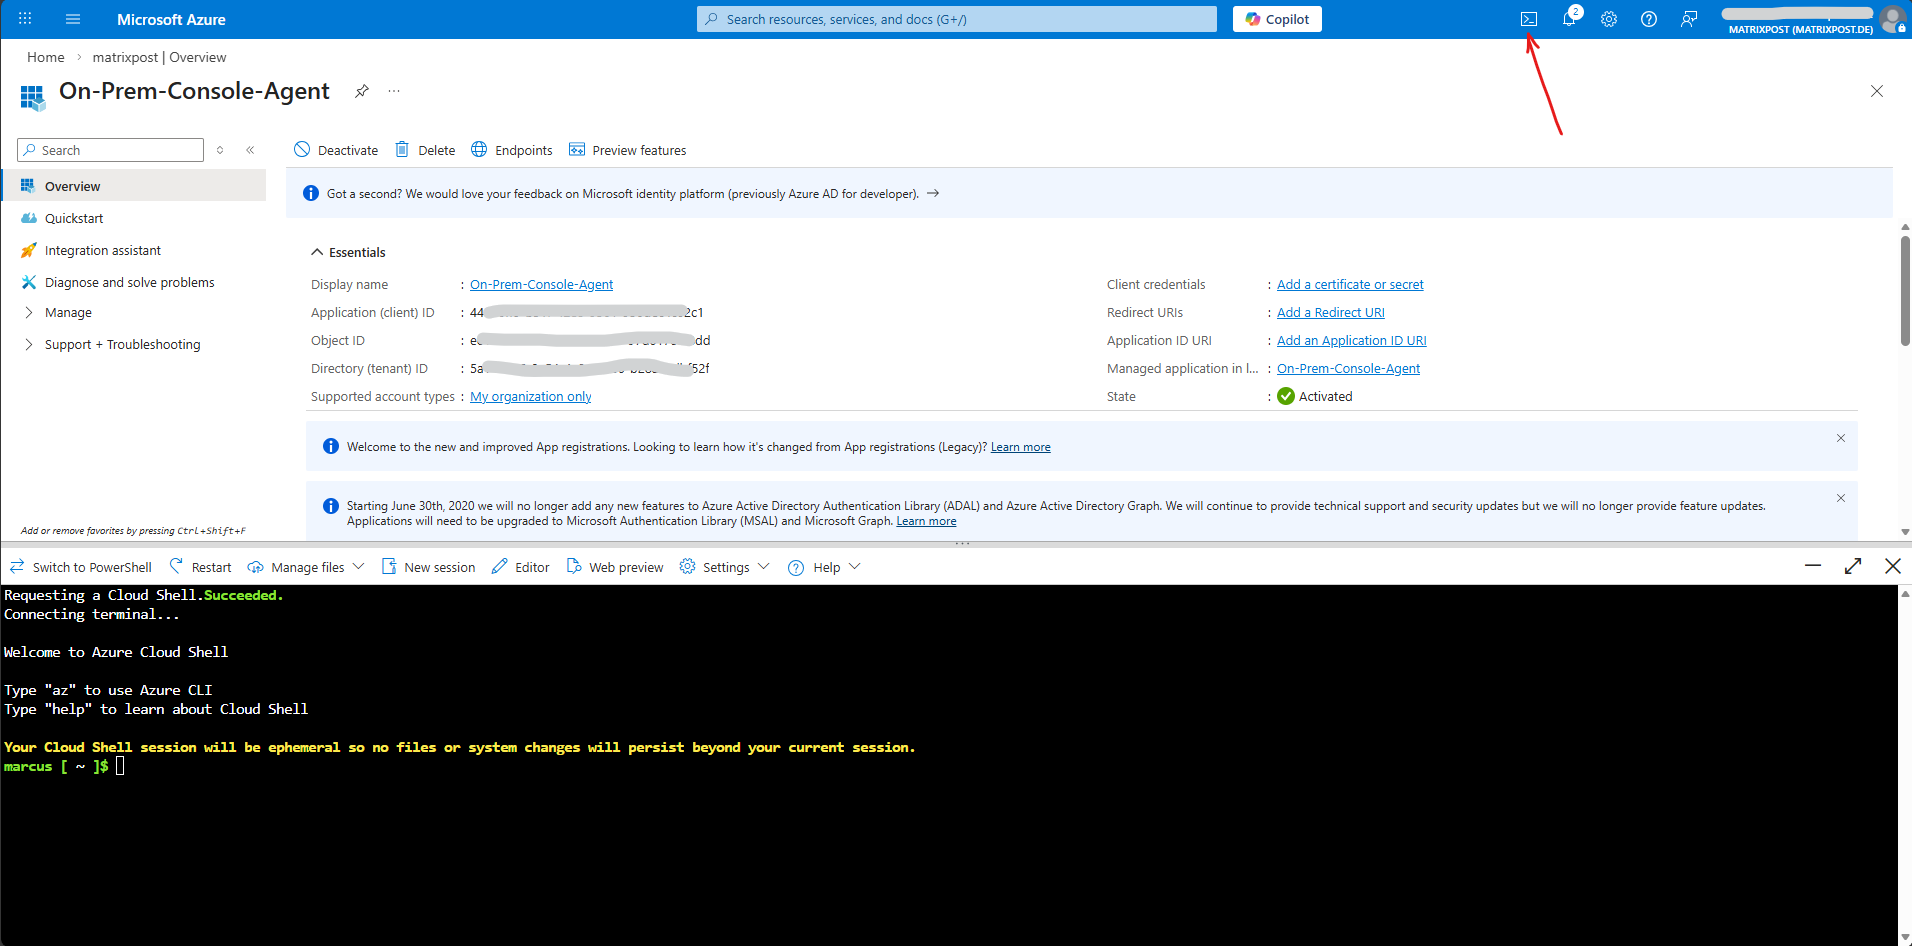This screenshot has width=1912, height=946.
Task: Open Cloud Shell from the top bar
Action: click(1529, 19)
